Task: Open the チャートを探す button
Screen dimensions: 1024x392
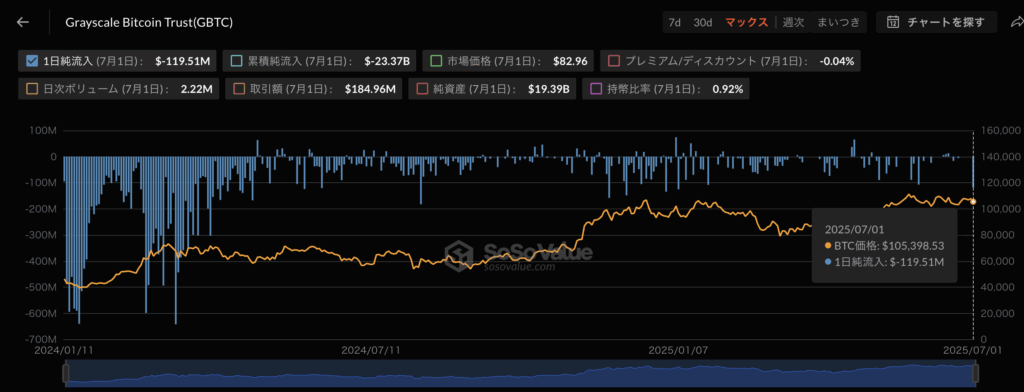Action: pos(936,22)
